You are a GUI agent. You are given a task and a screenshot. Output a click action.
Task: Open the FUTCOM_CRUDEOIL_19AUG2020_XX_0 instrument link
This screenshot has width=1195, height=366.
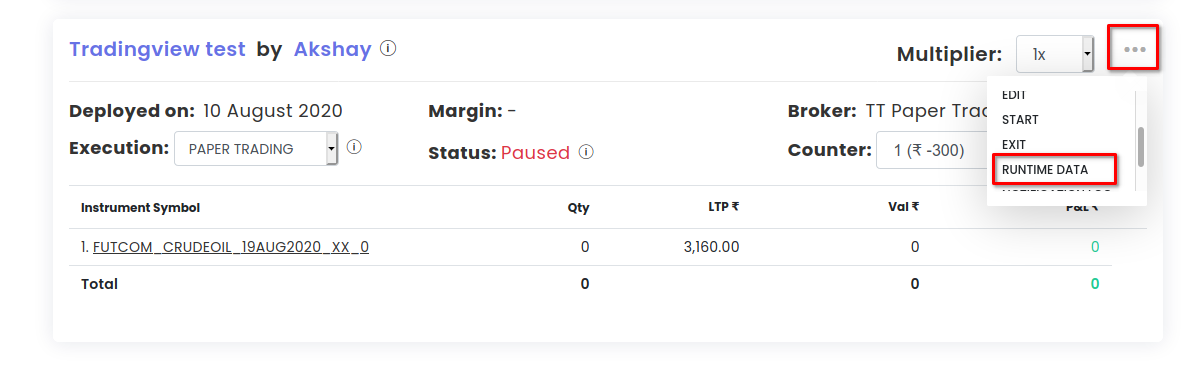[231, 247]
